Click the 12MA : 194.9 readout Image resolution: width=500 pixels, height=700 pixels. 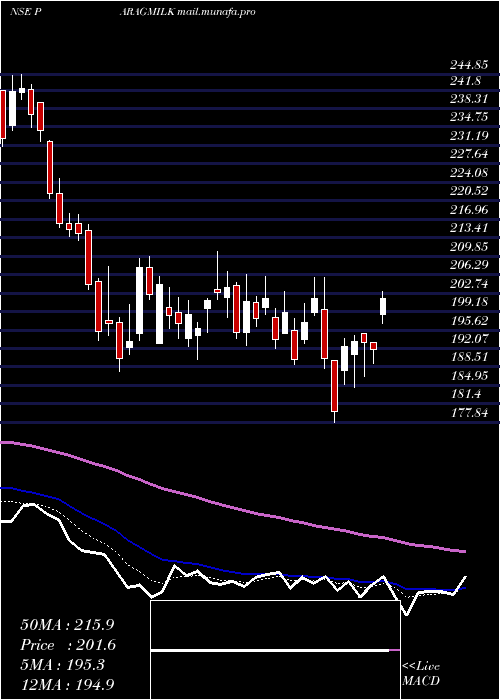pyautogui.click(x=68, y=684)
